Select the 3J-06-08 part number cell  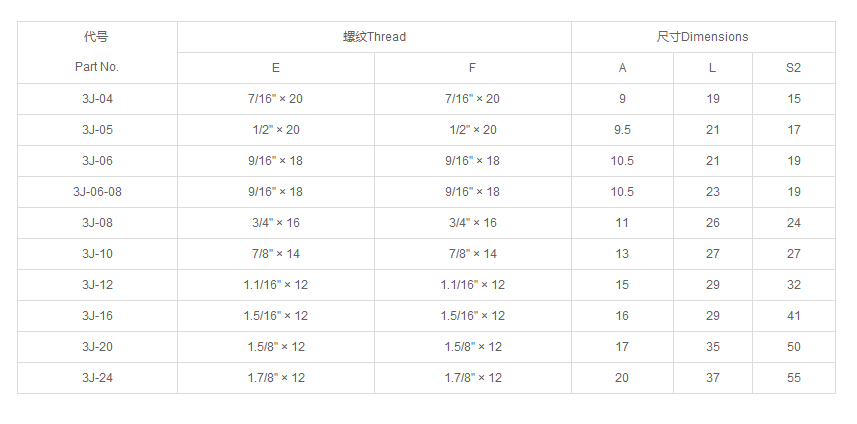point(97,192)
